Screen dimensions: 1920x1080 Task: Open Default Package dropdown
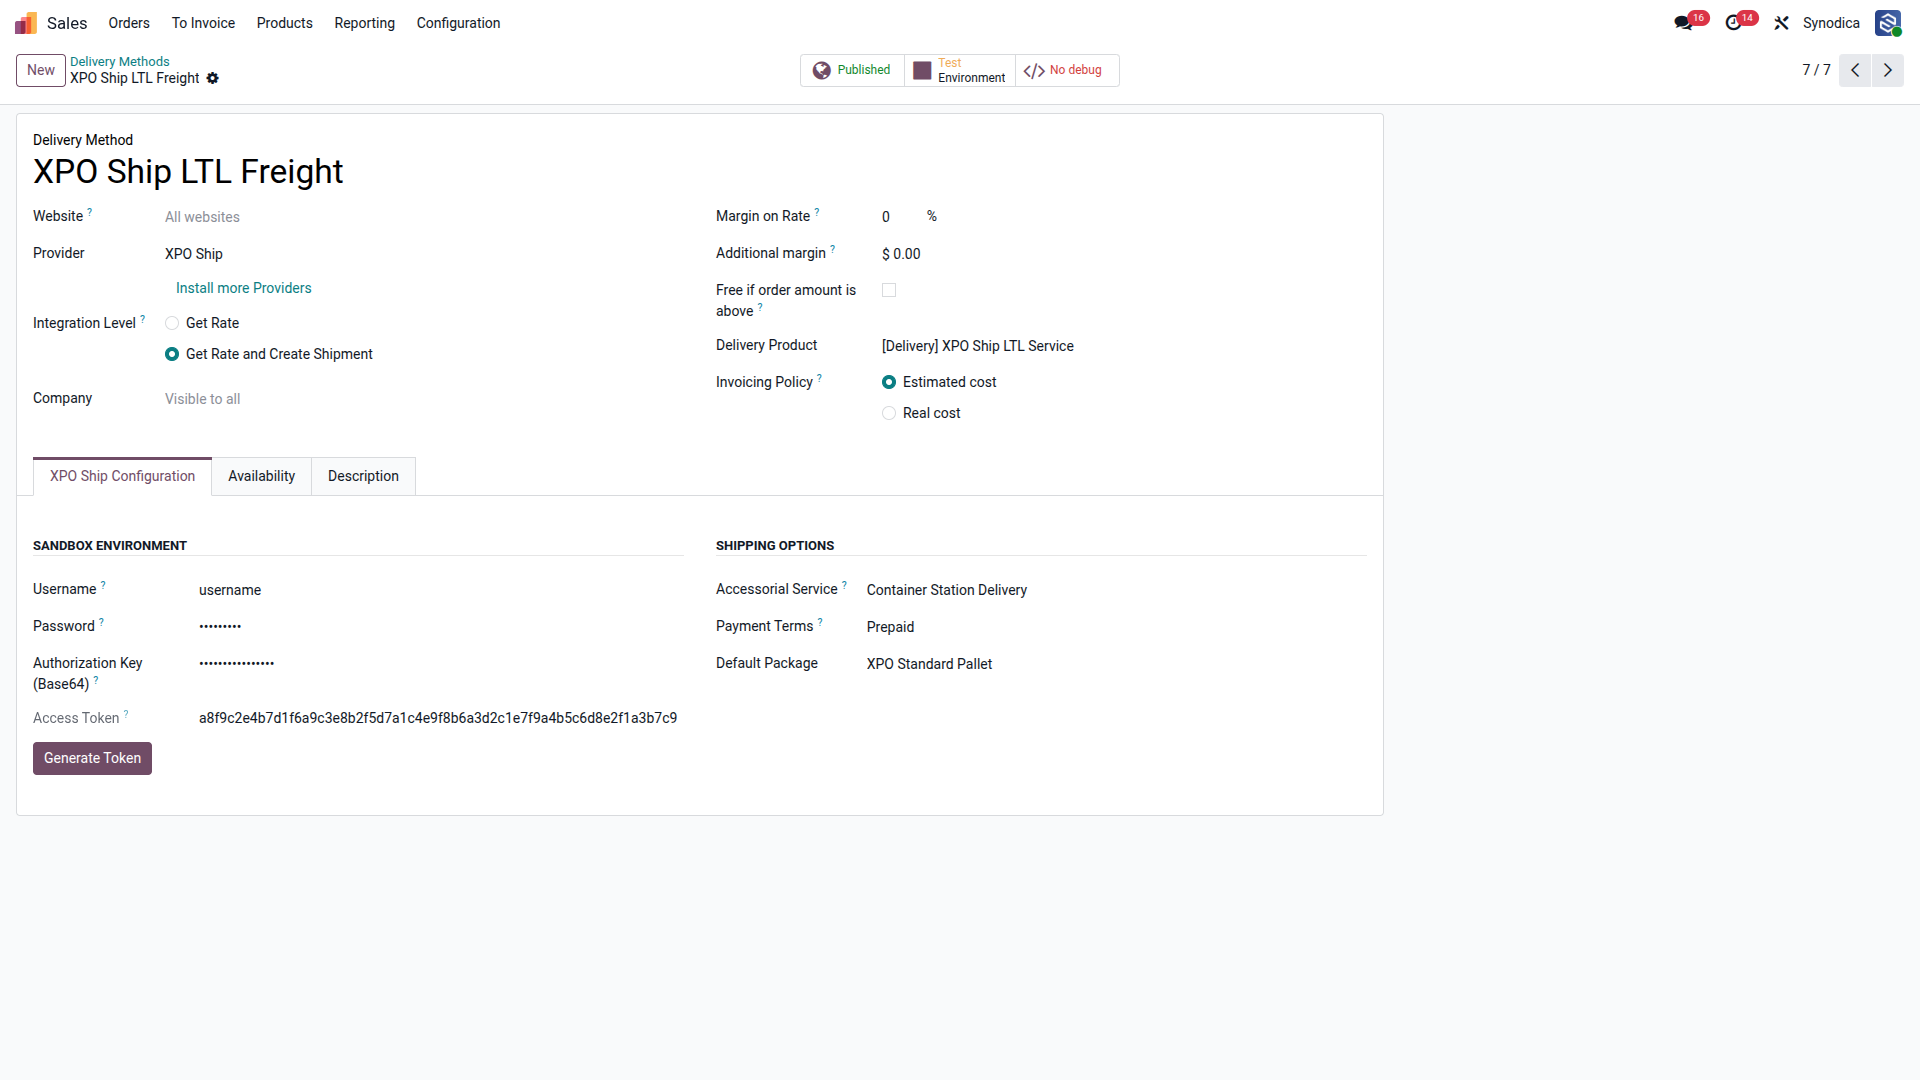(x=1116, y=664)
